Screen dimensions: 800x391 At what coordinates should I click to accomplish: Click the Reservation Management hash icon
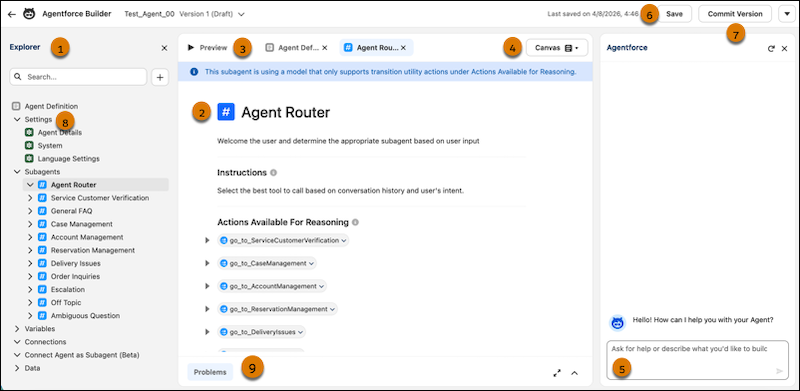(x=42, y=250)
